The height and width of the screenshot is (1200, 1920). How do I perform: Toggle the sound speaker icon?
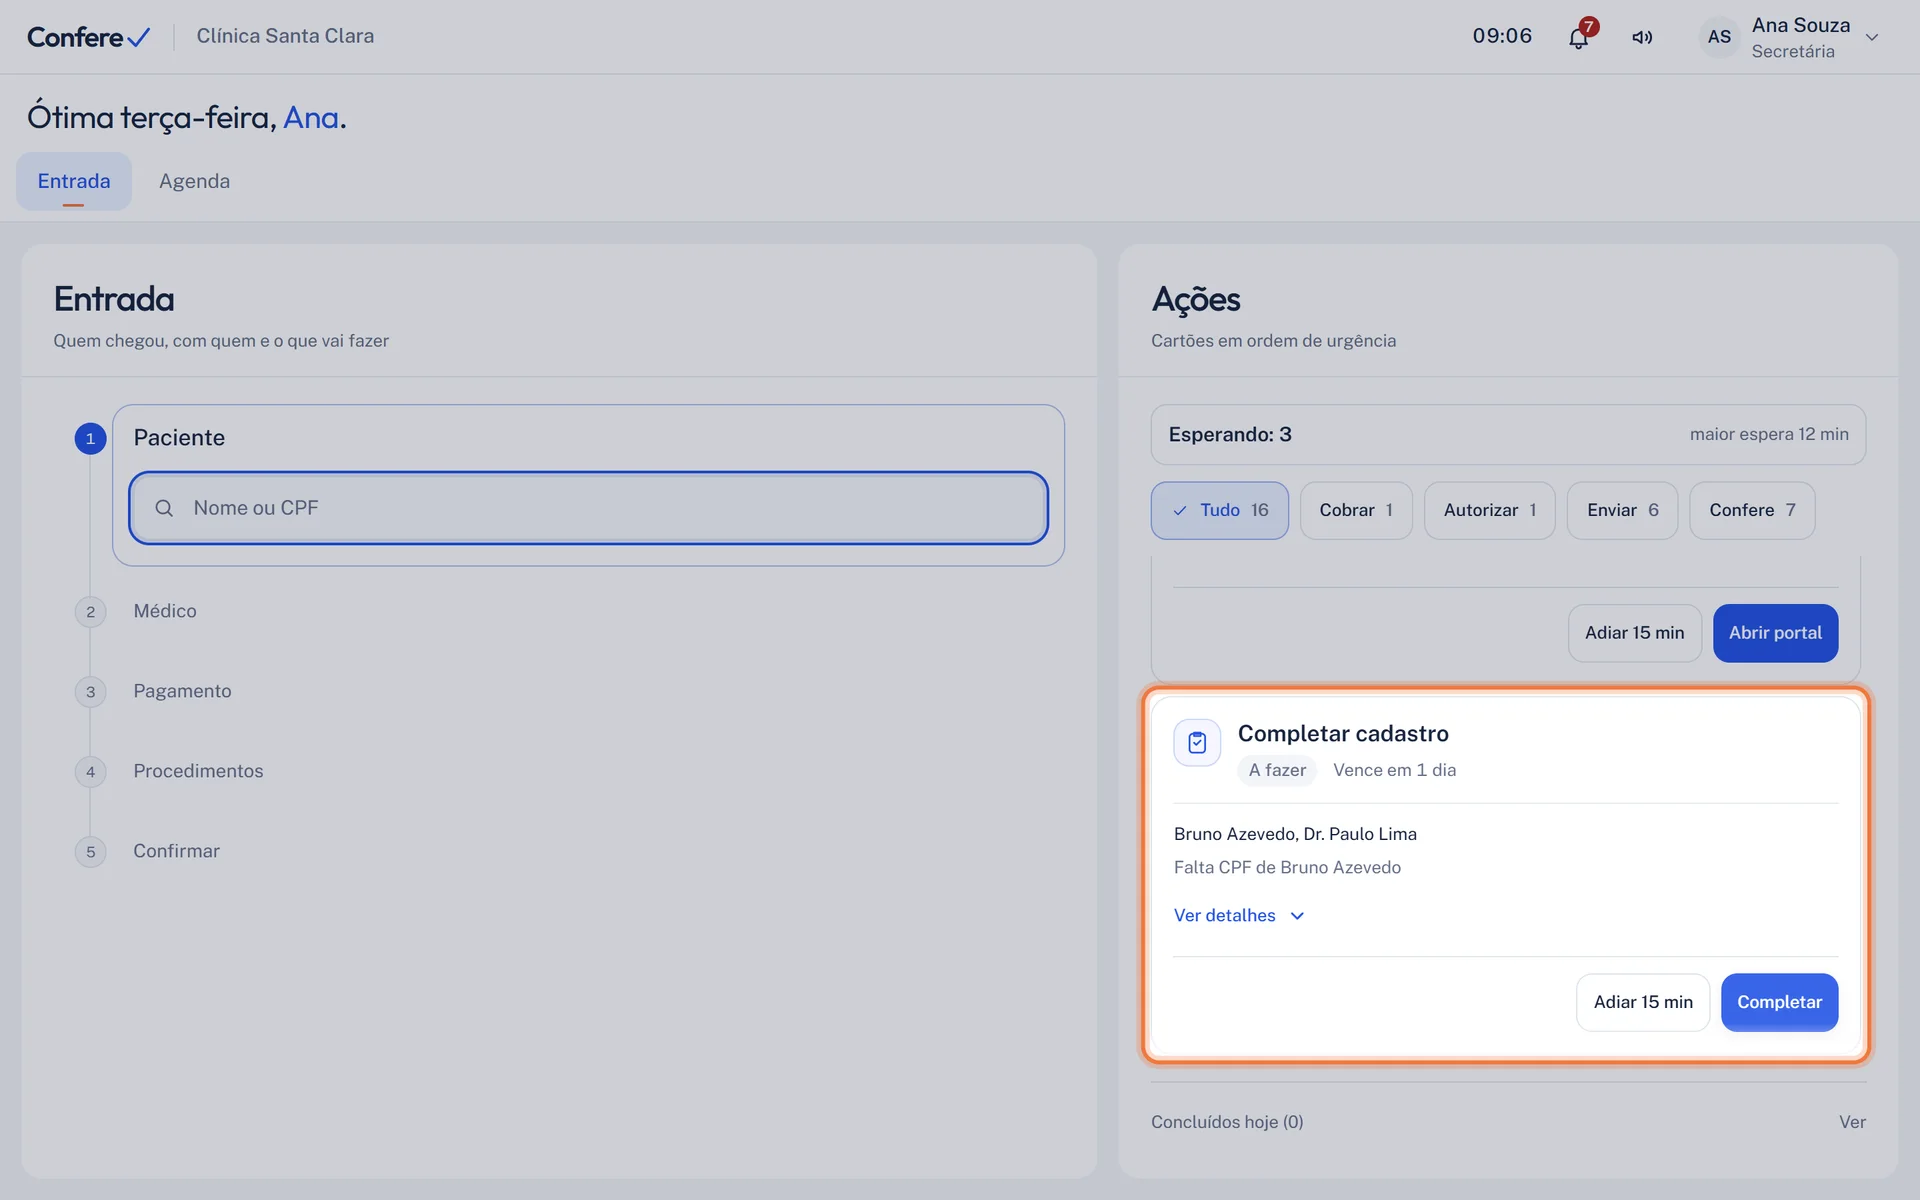pyautogui.click(x=1642, y=37)
